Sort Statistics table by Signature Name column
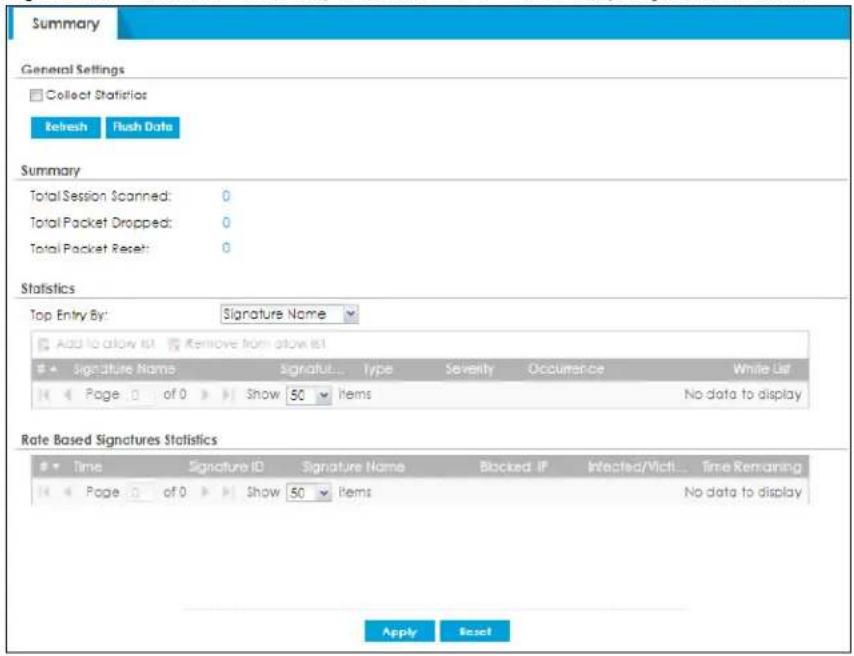This screenshot has width=854, height=656. 124,369
